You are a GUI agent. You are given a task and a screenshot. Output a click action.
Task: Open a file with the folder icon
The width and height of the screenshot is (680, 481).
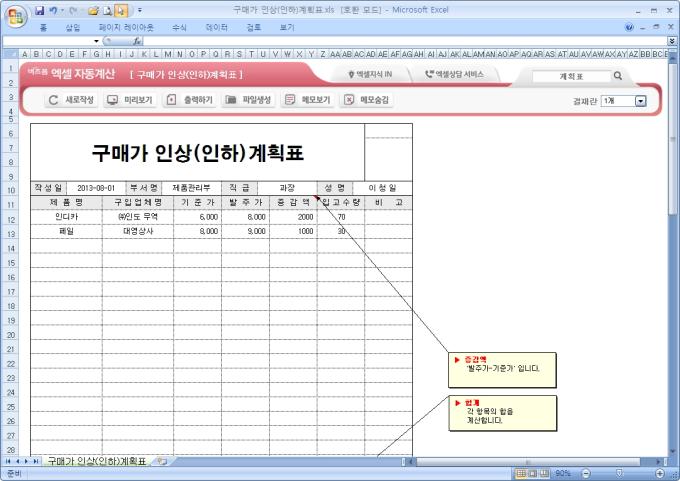coord(93,11)
